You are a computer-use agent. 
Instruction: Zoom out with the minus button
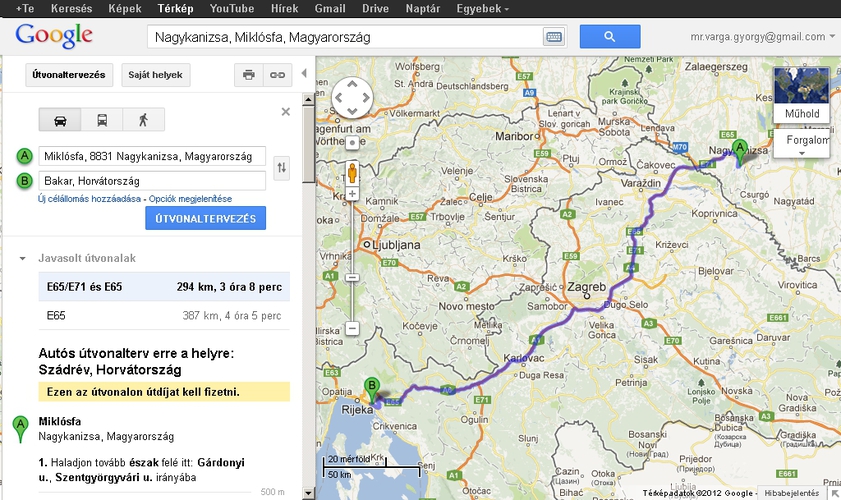click(x=352, y=328)
